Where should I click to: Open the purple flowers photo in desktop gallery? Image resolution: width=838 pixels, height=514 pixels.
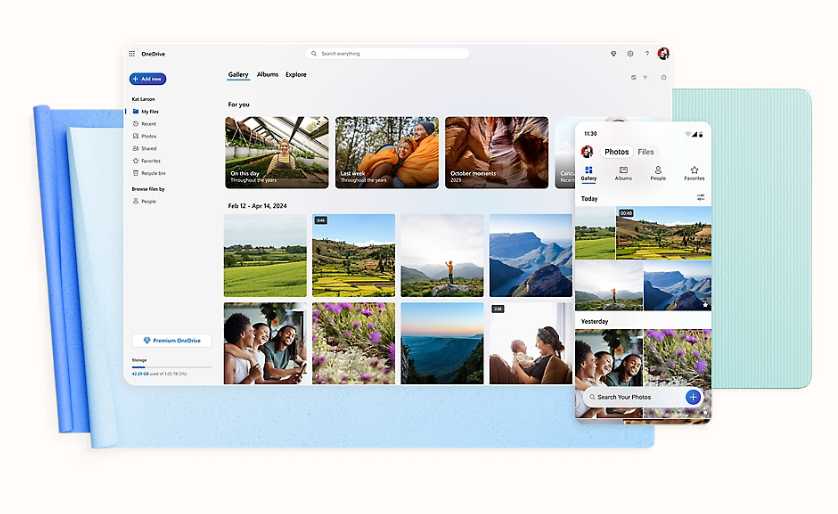point(354,344)
